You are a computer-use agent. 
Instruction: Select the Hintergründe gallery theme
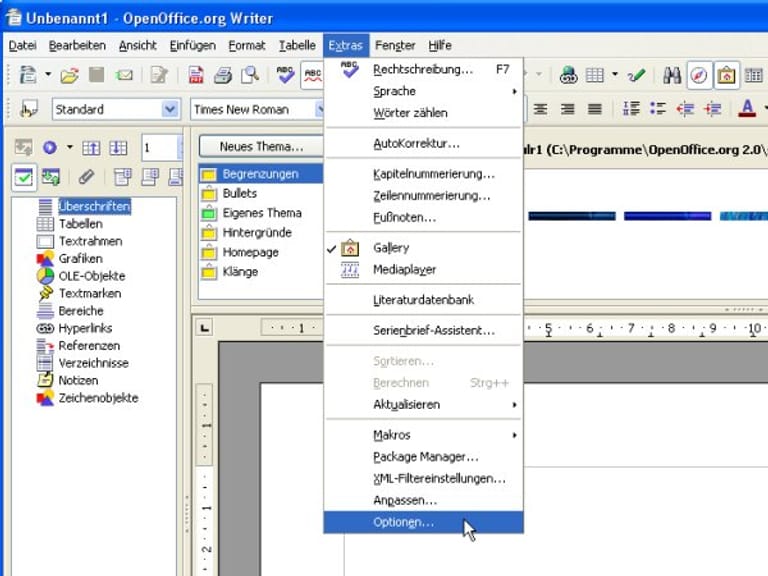pos(257,233)
